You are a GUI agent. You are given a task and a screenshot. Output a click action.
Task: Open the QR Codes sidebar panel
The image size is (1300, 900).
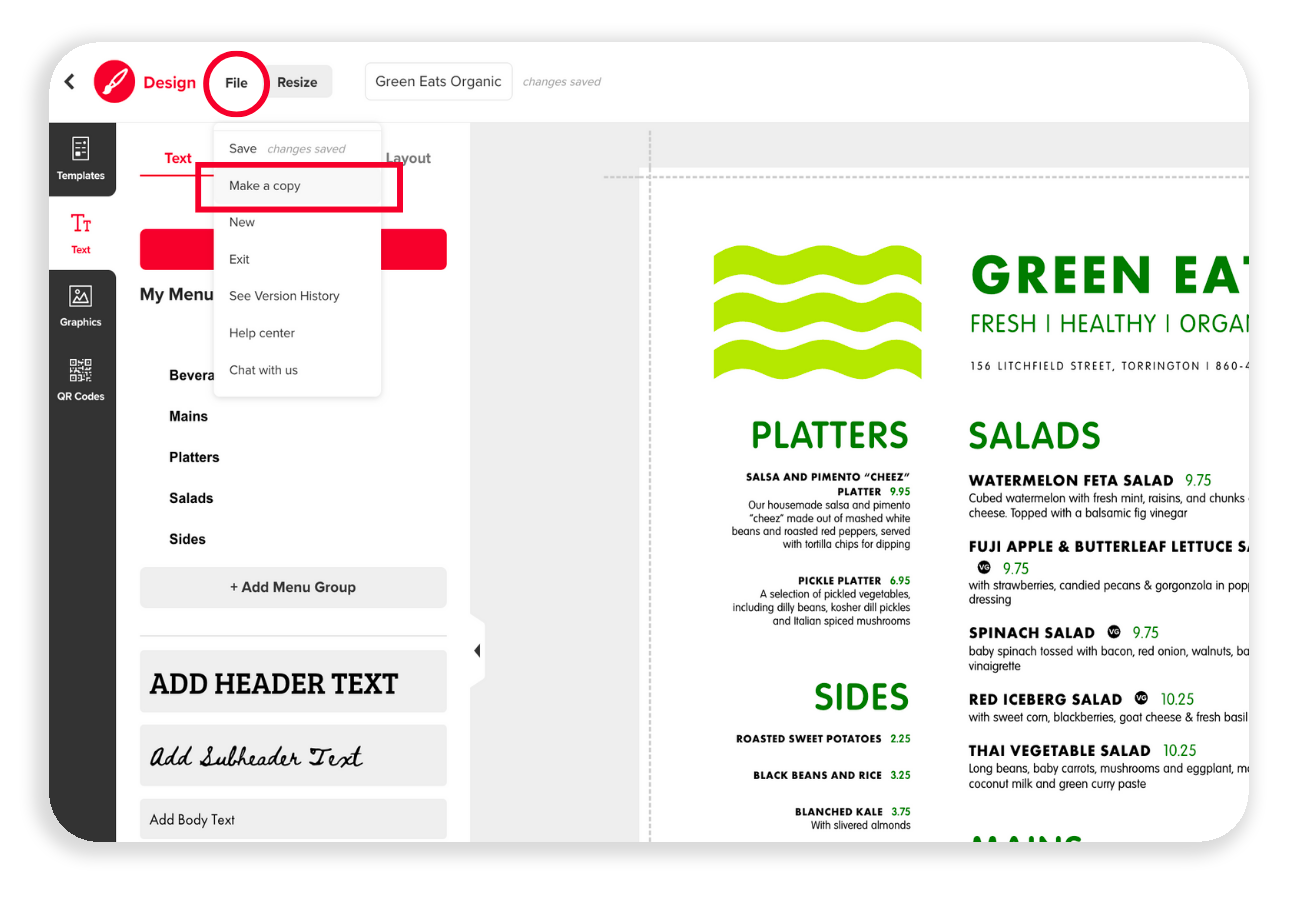(81, 380)
